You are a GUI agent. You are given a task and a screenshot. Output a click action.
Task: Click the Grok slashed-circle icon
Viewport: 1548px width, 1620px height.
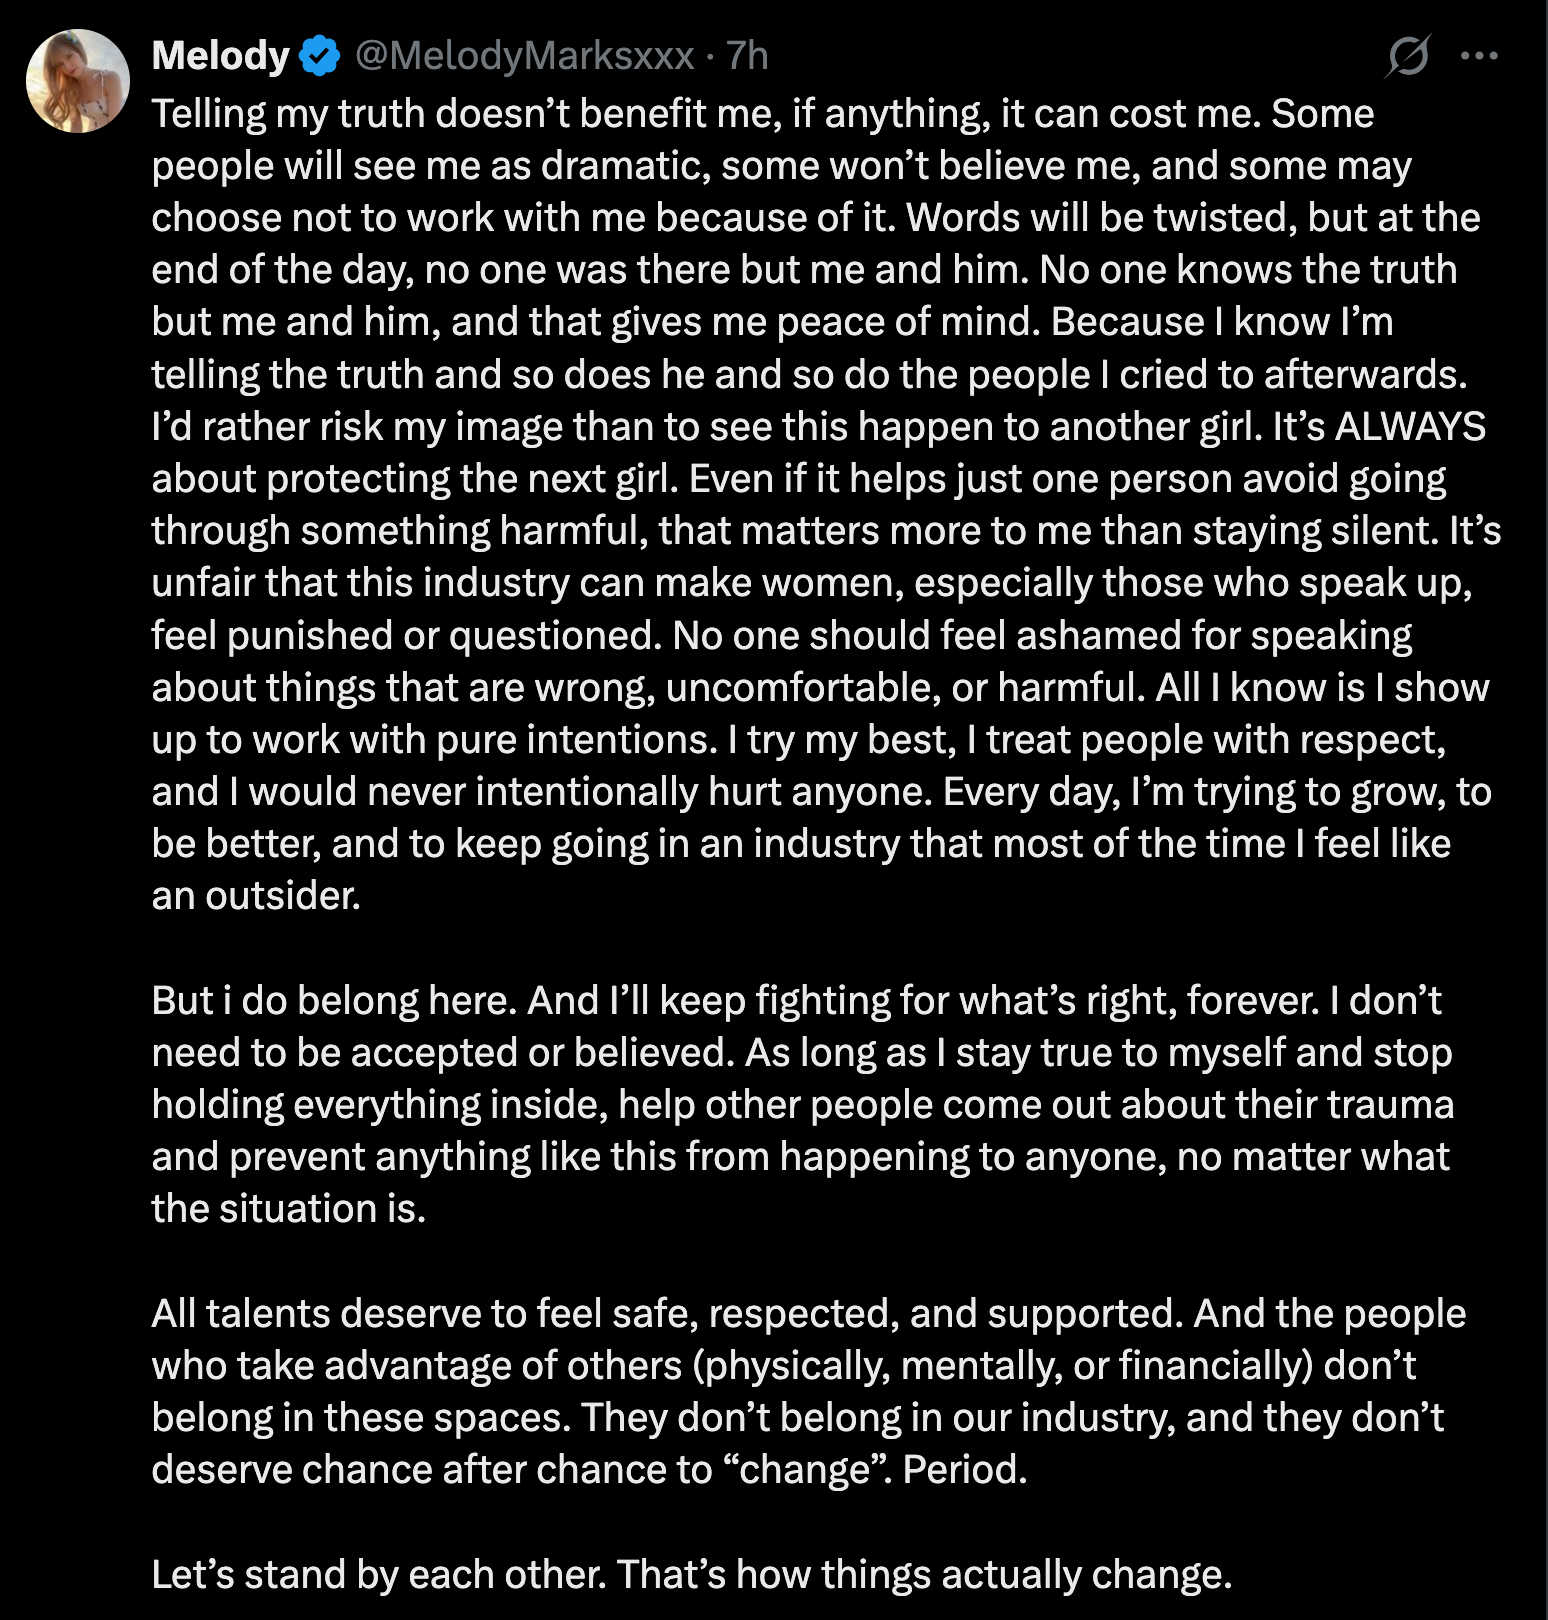[x=1407, y=56]
